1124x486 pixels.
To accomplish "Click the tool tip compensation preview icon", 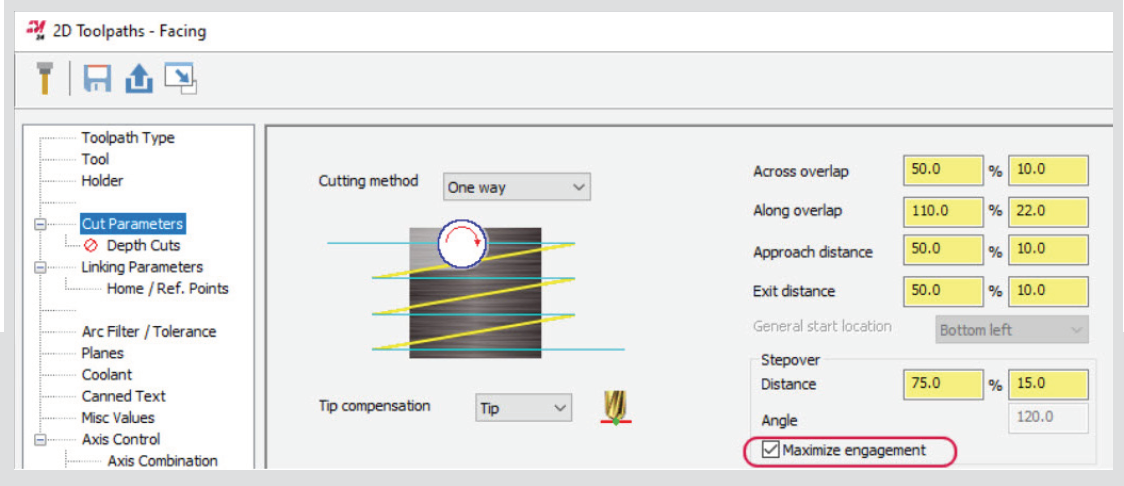I will coord(614,408).
